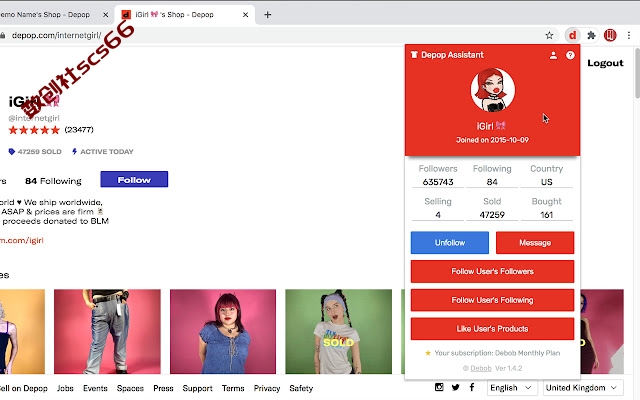Open the Instagram icon in footer

tap(439, 387)
